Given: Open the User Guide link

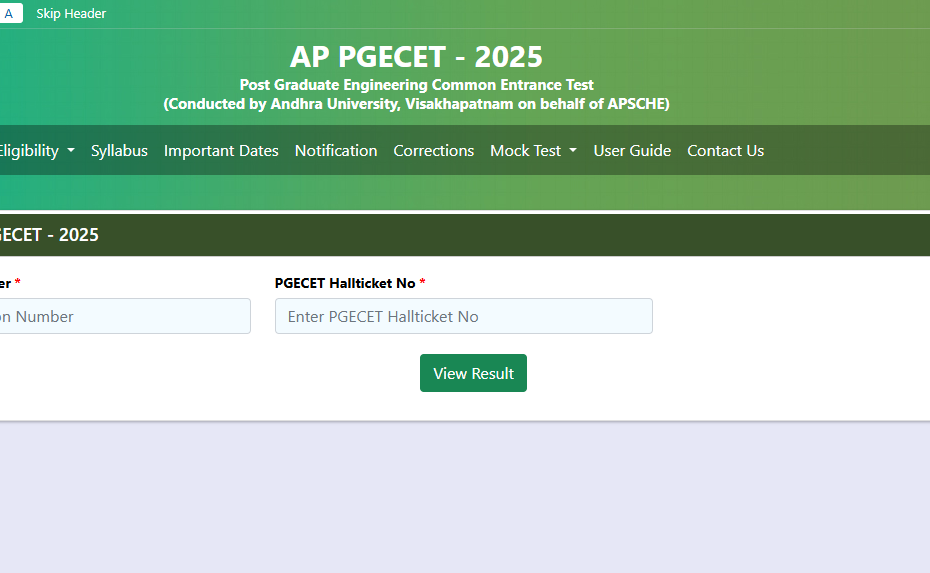Looking at the screenshot, I should click(632, 151).
